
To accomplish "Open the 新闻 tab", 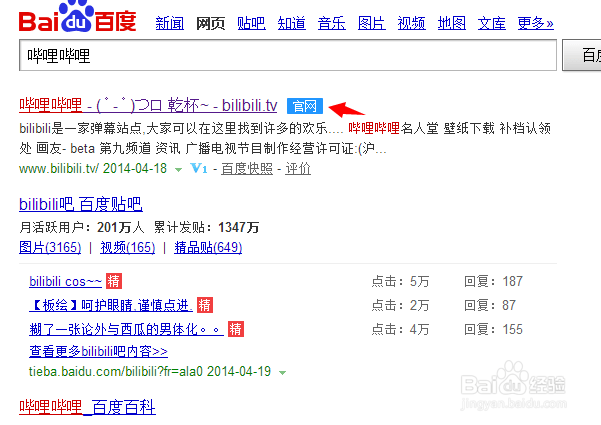I will [169, 23].
